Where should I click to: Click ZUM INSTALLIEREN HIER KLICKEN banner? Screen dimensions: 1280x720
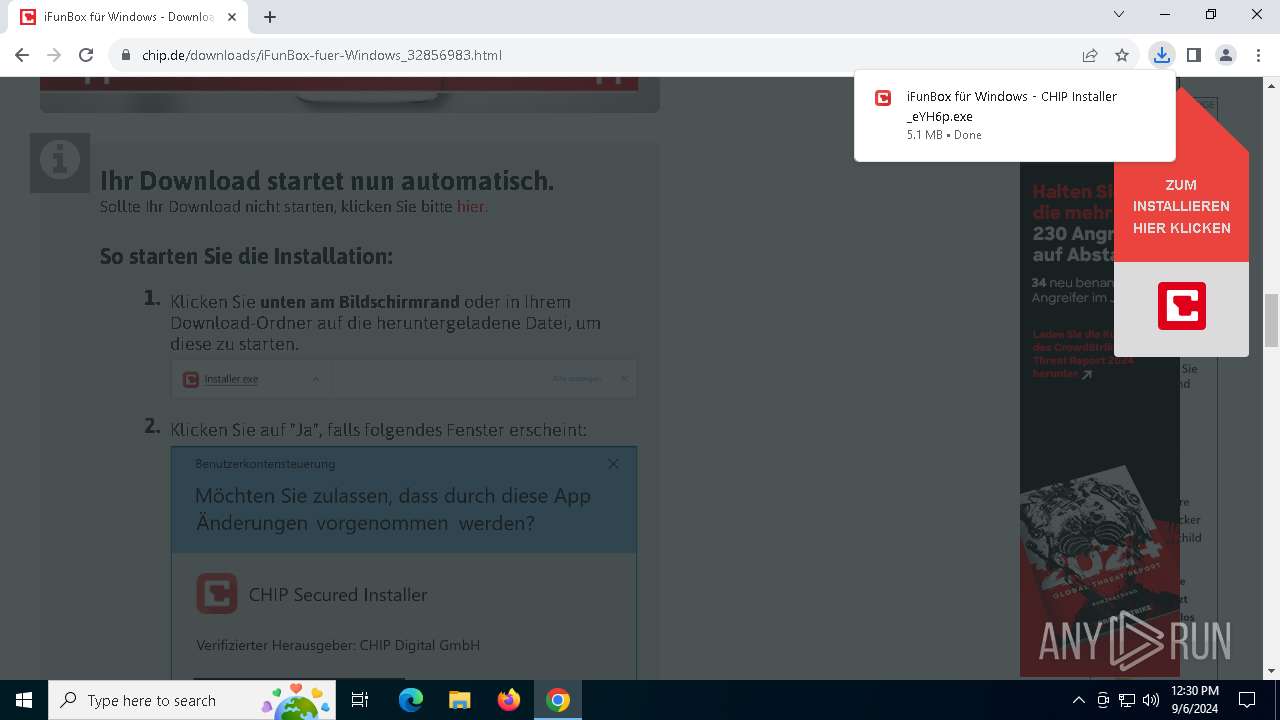point(1181,206)
